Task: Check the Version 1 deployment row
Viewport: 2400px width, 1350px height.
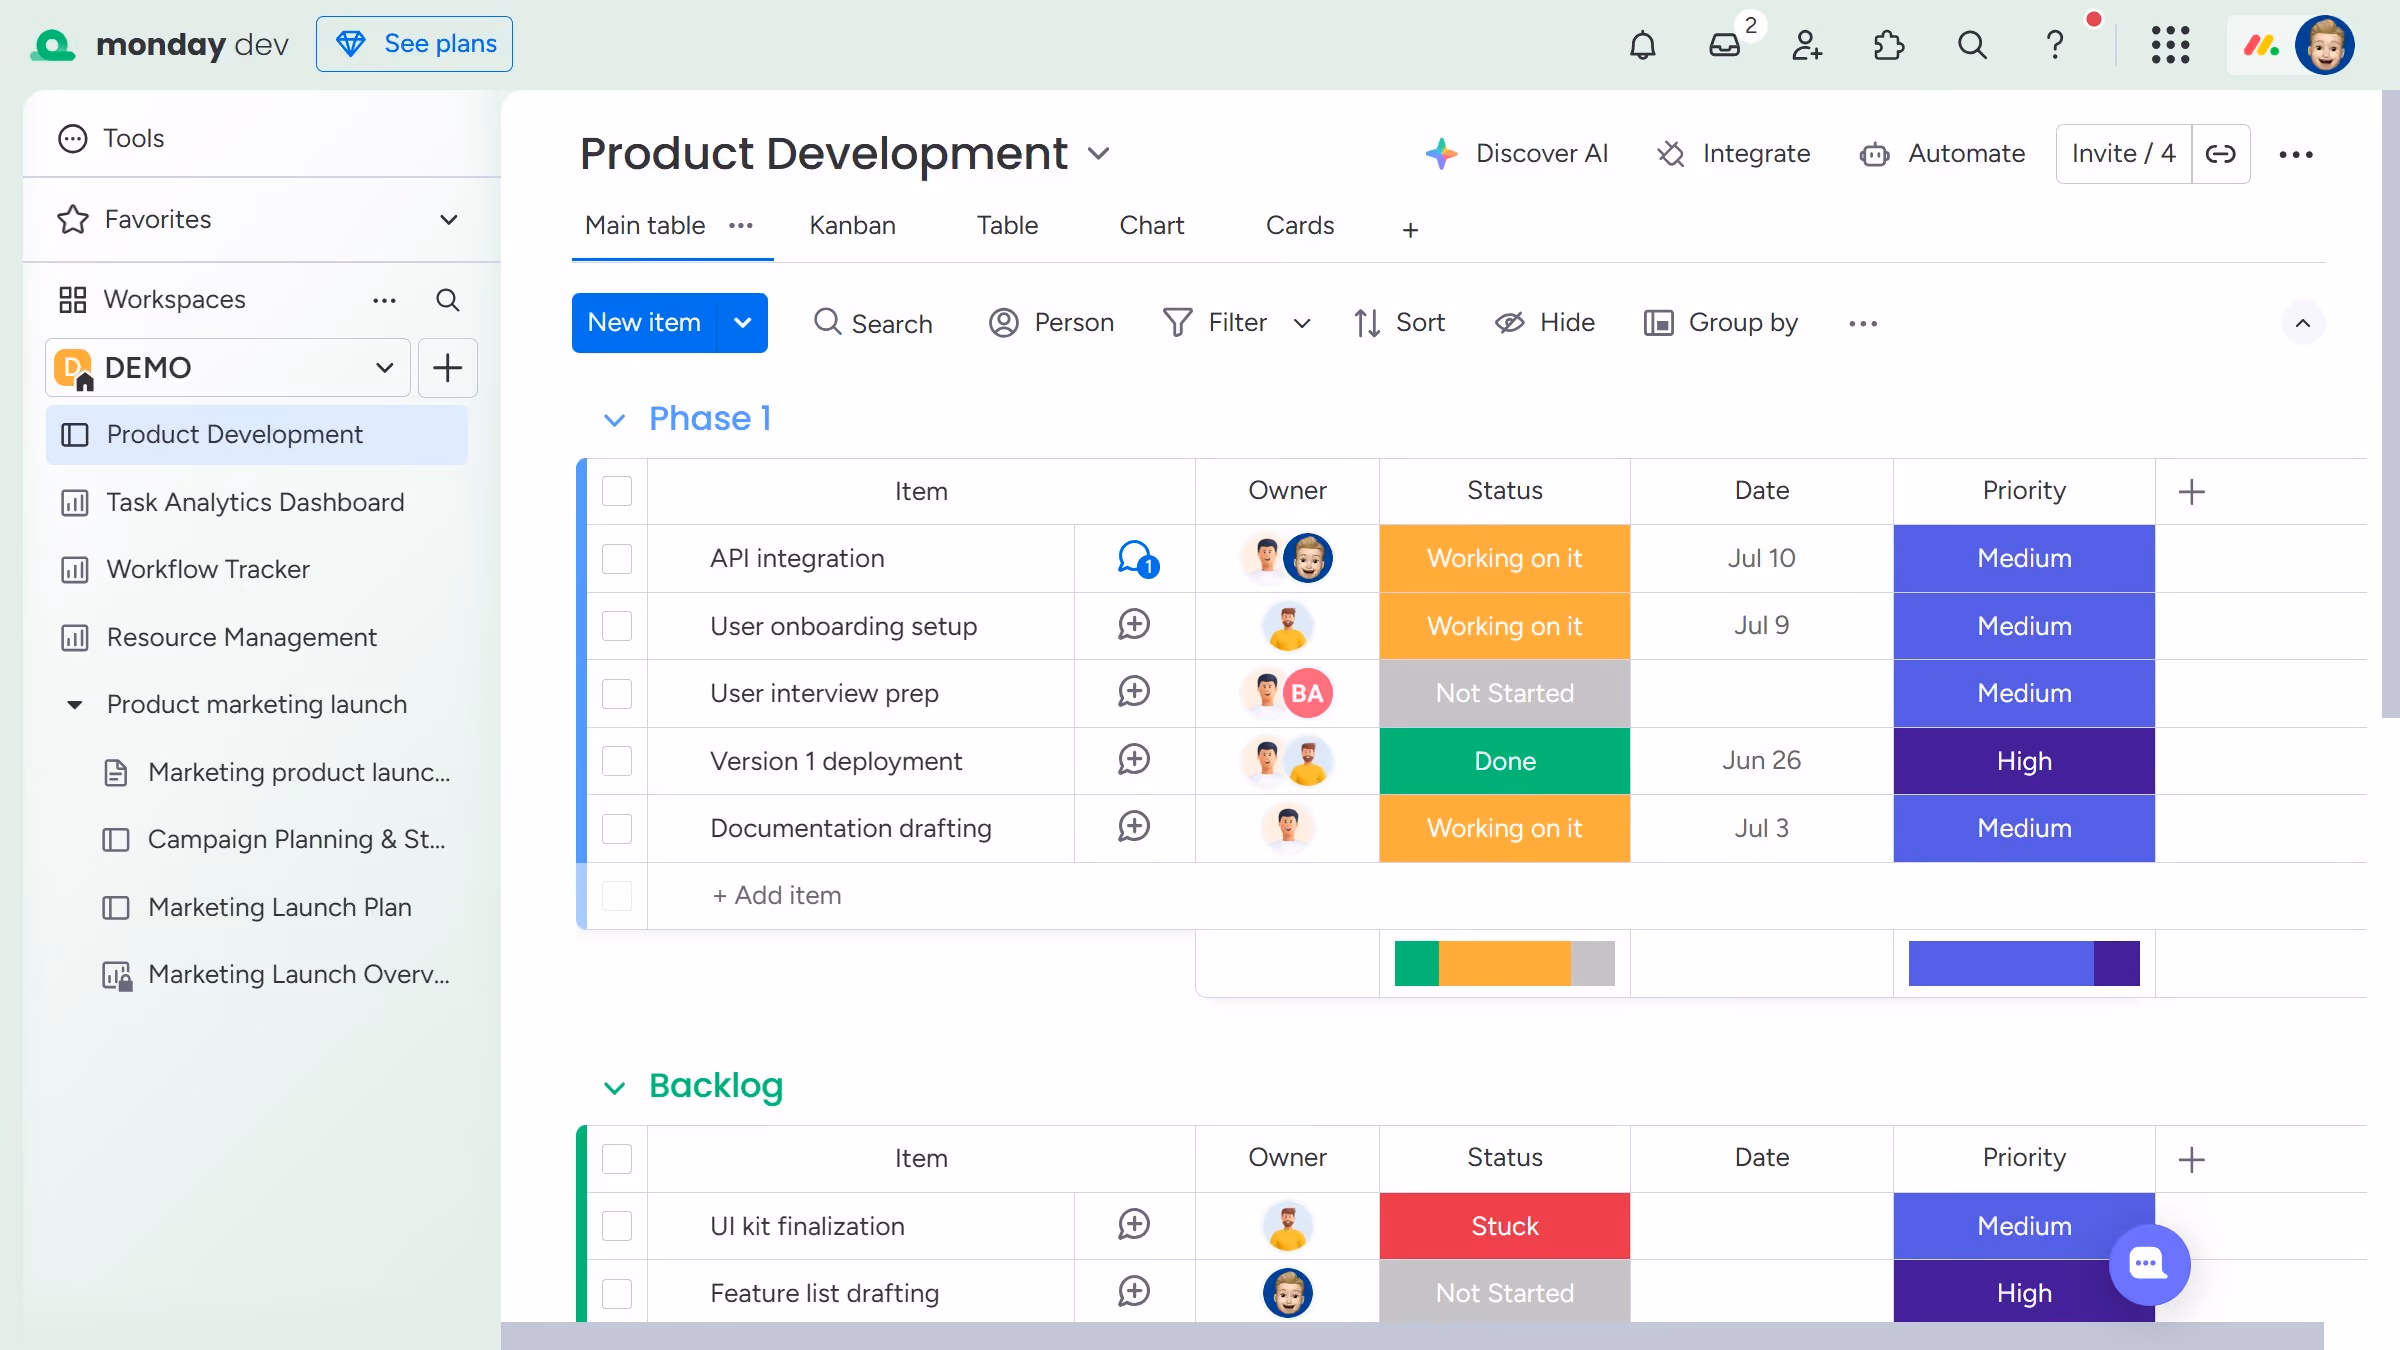Action: [x=617, y=761]
